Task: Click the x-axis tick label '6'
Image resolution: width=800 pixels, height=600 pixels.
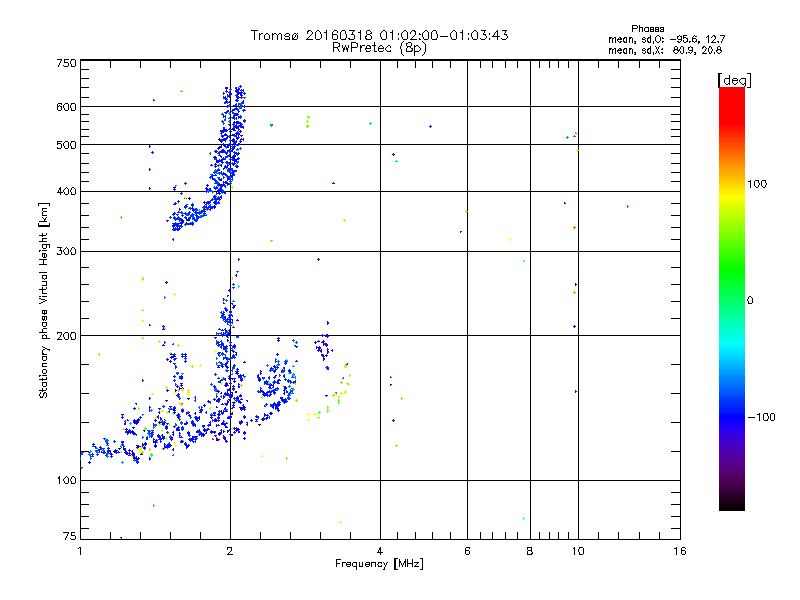Action: pos(467,551)
